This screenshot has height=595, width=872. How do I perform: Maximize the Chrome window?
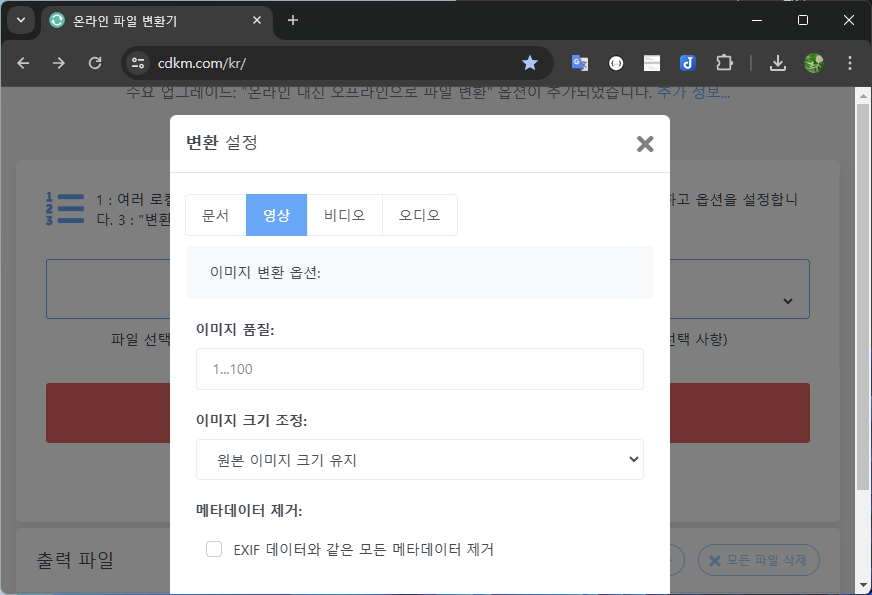tap(802, 20)
